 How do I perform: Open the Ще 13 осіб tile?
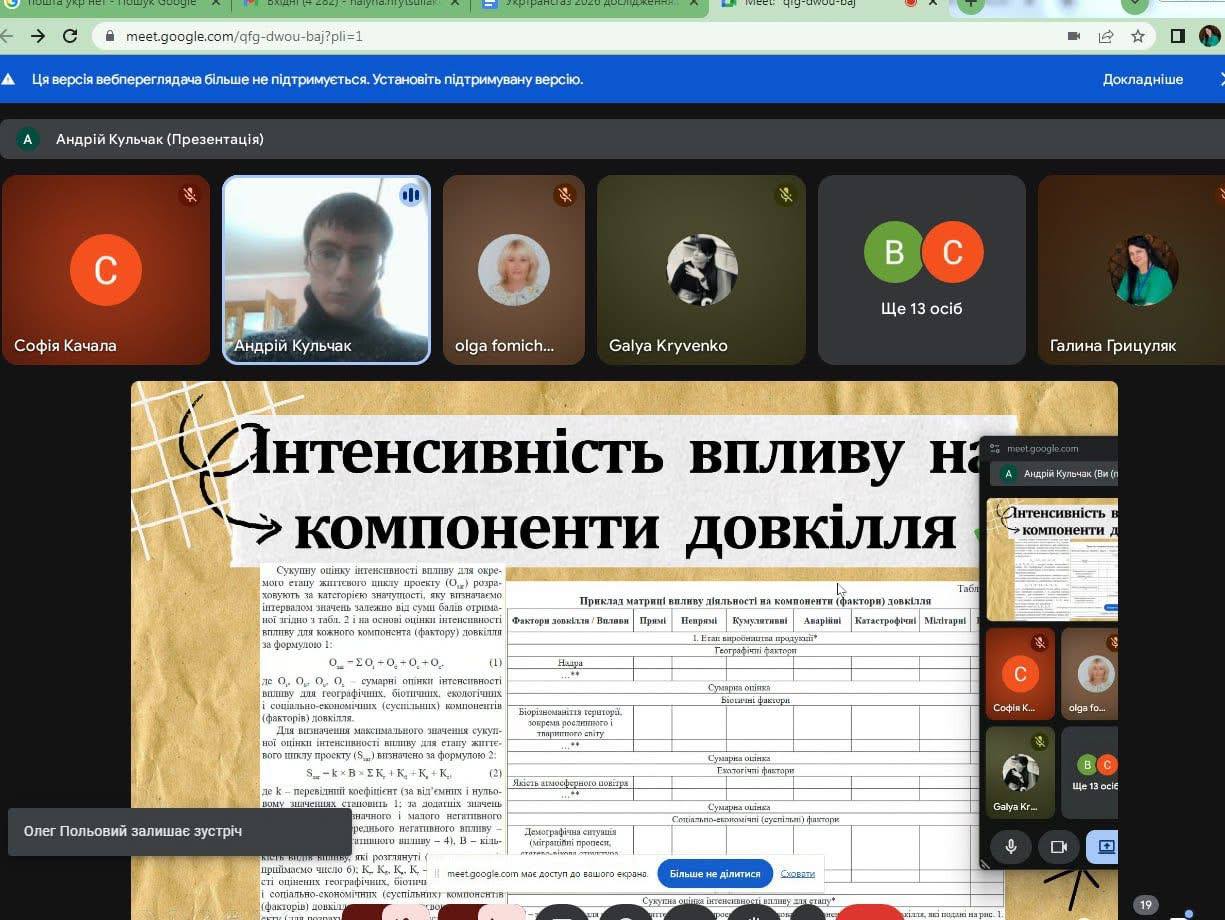922,270
